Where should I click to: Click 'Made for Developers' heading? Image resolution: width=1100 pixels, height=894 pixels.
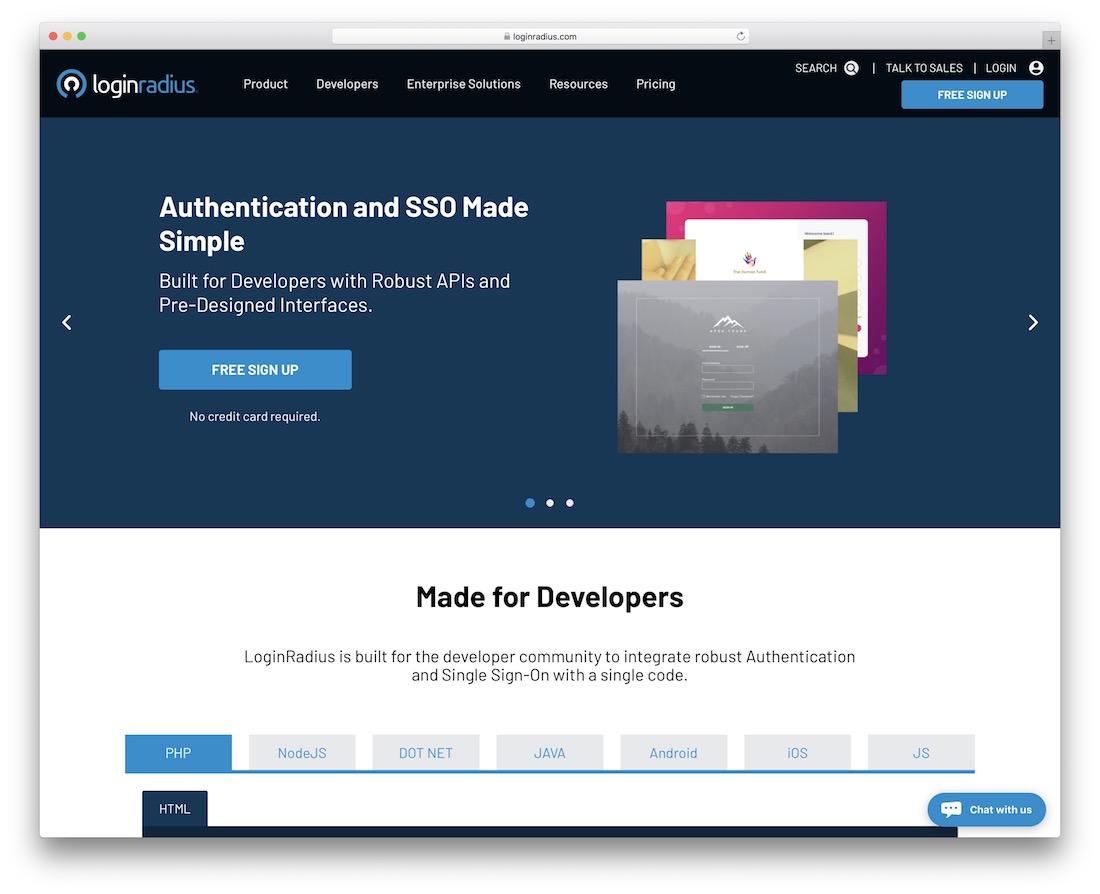coord(549,597)
